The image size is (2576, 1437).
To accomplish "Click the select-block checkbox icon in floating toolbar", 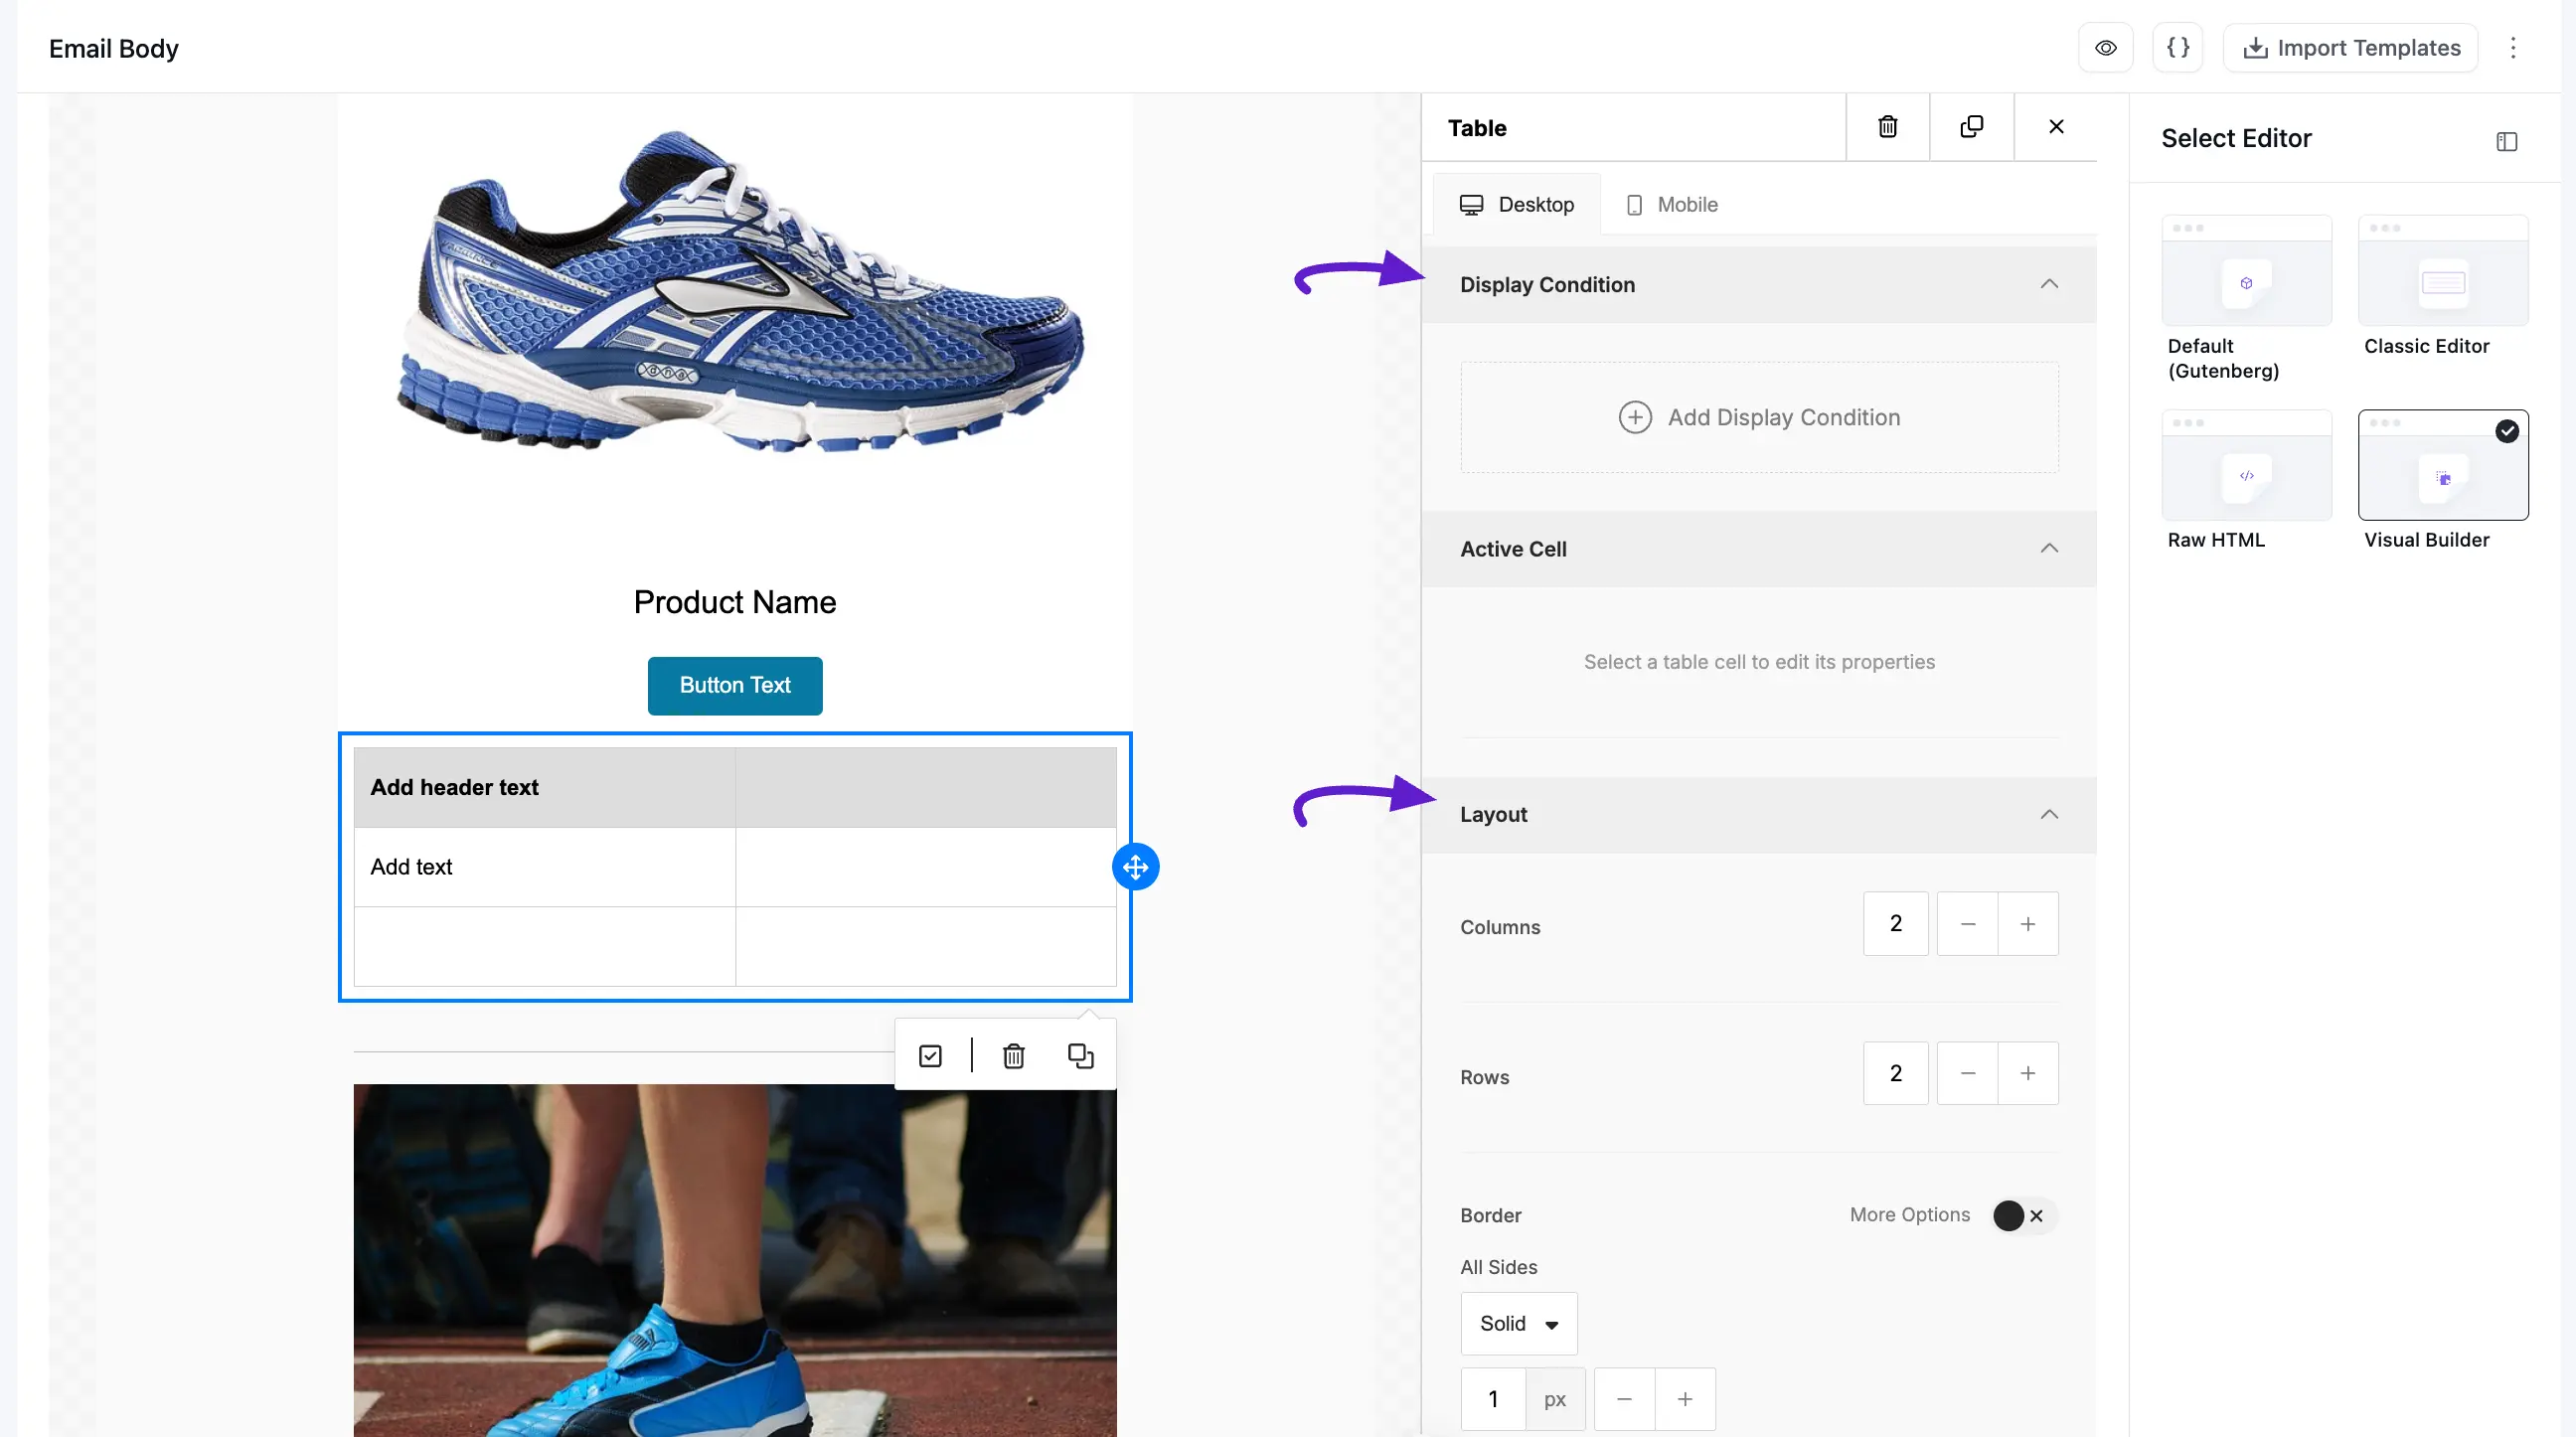I will pos(930,1056).
